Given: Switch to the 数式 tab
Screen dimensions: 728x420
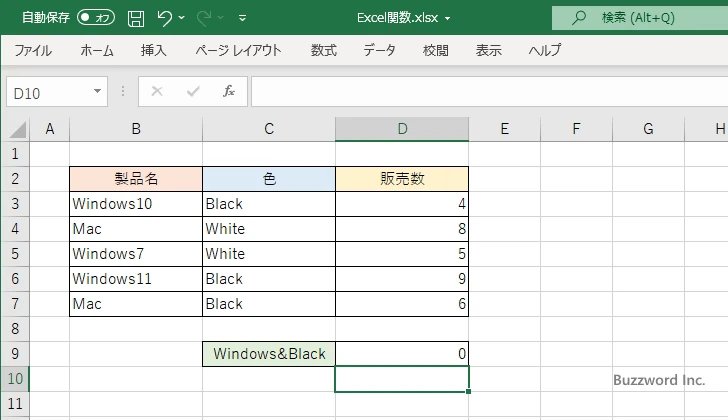Looking at the screenshot, I should click(324, 50).
